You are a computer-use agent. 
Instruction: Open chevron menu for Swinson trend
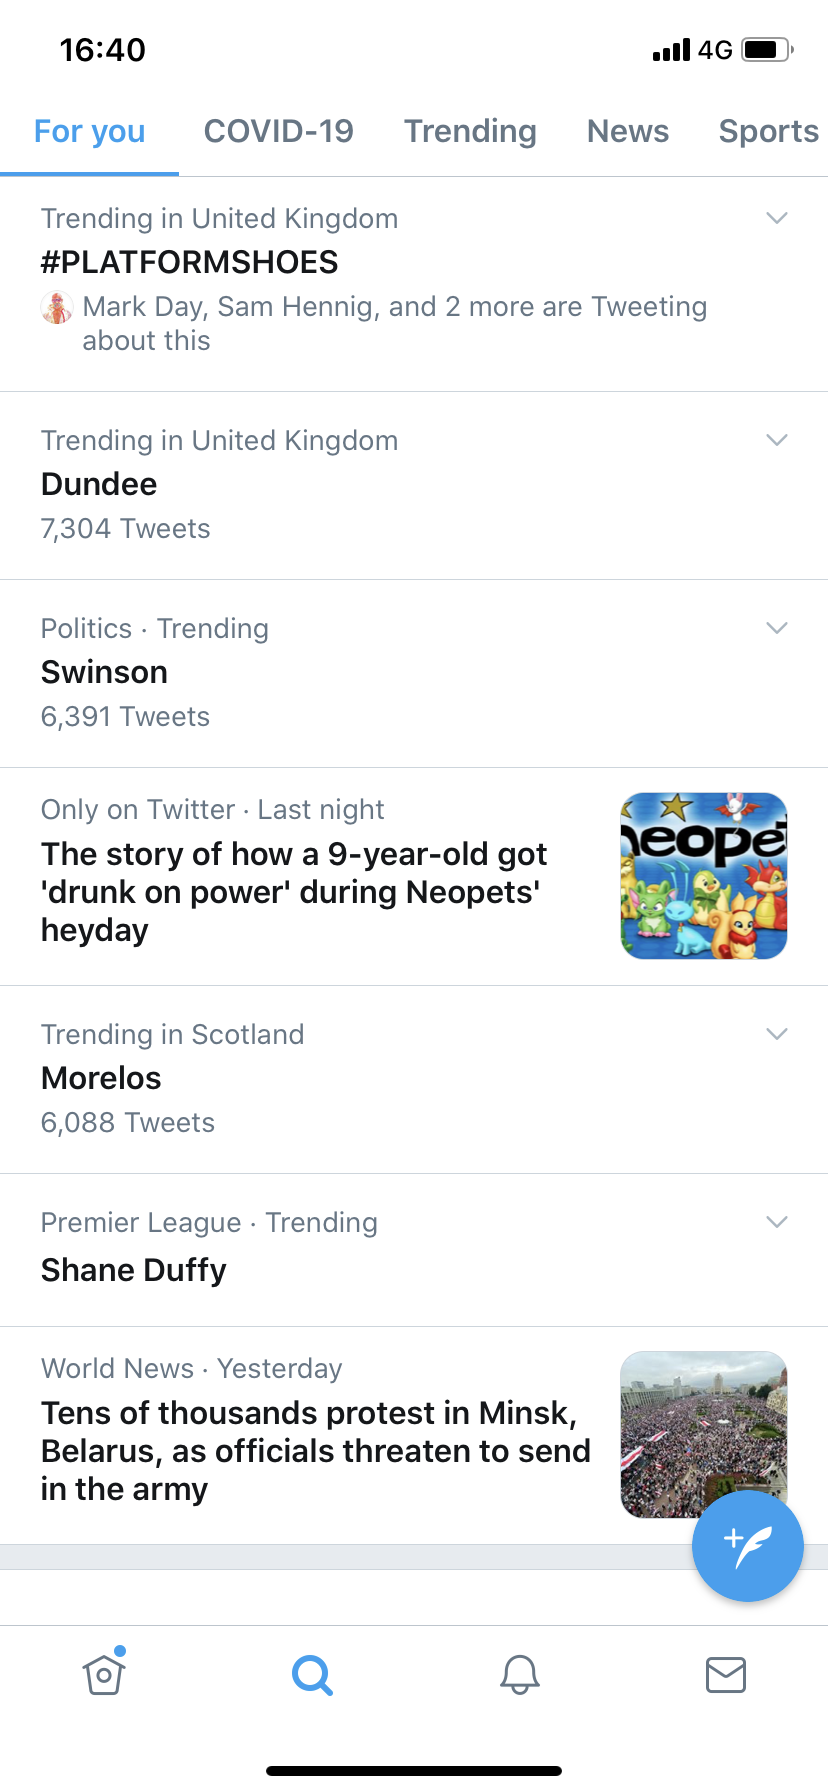[777, 628]
